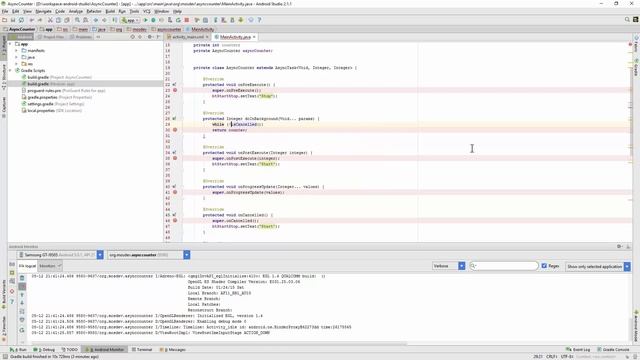Screen dimensions: 640x360
Task: Open the Gradle Console panel
Action: 613,349
